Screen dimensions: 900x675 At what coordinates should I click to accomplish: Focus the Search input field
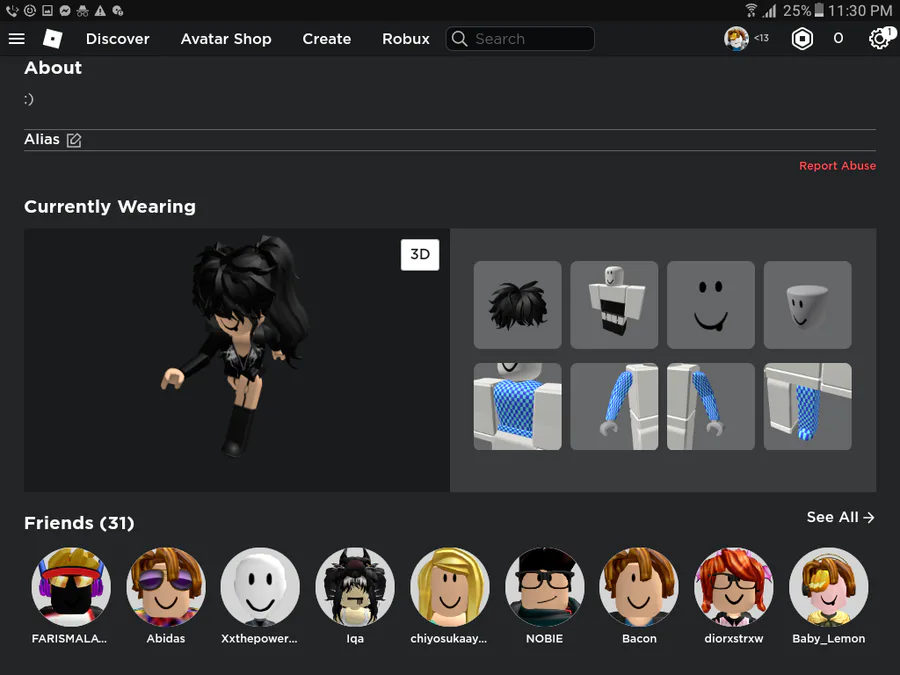520,38
